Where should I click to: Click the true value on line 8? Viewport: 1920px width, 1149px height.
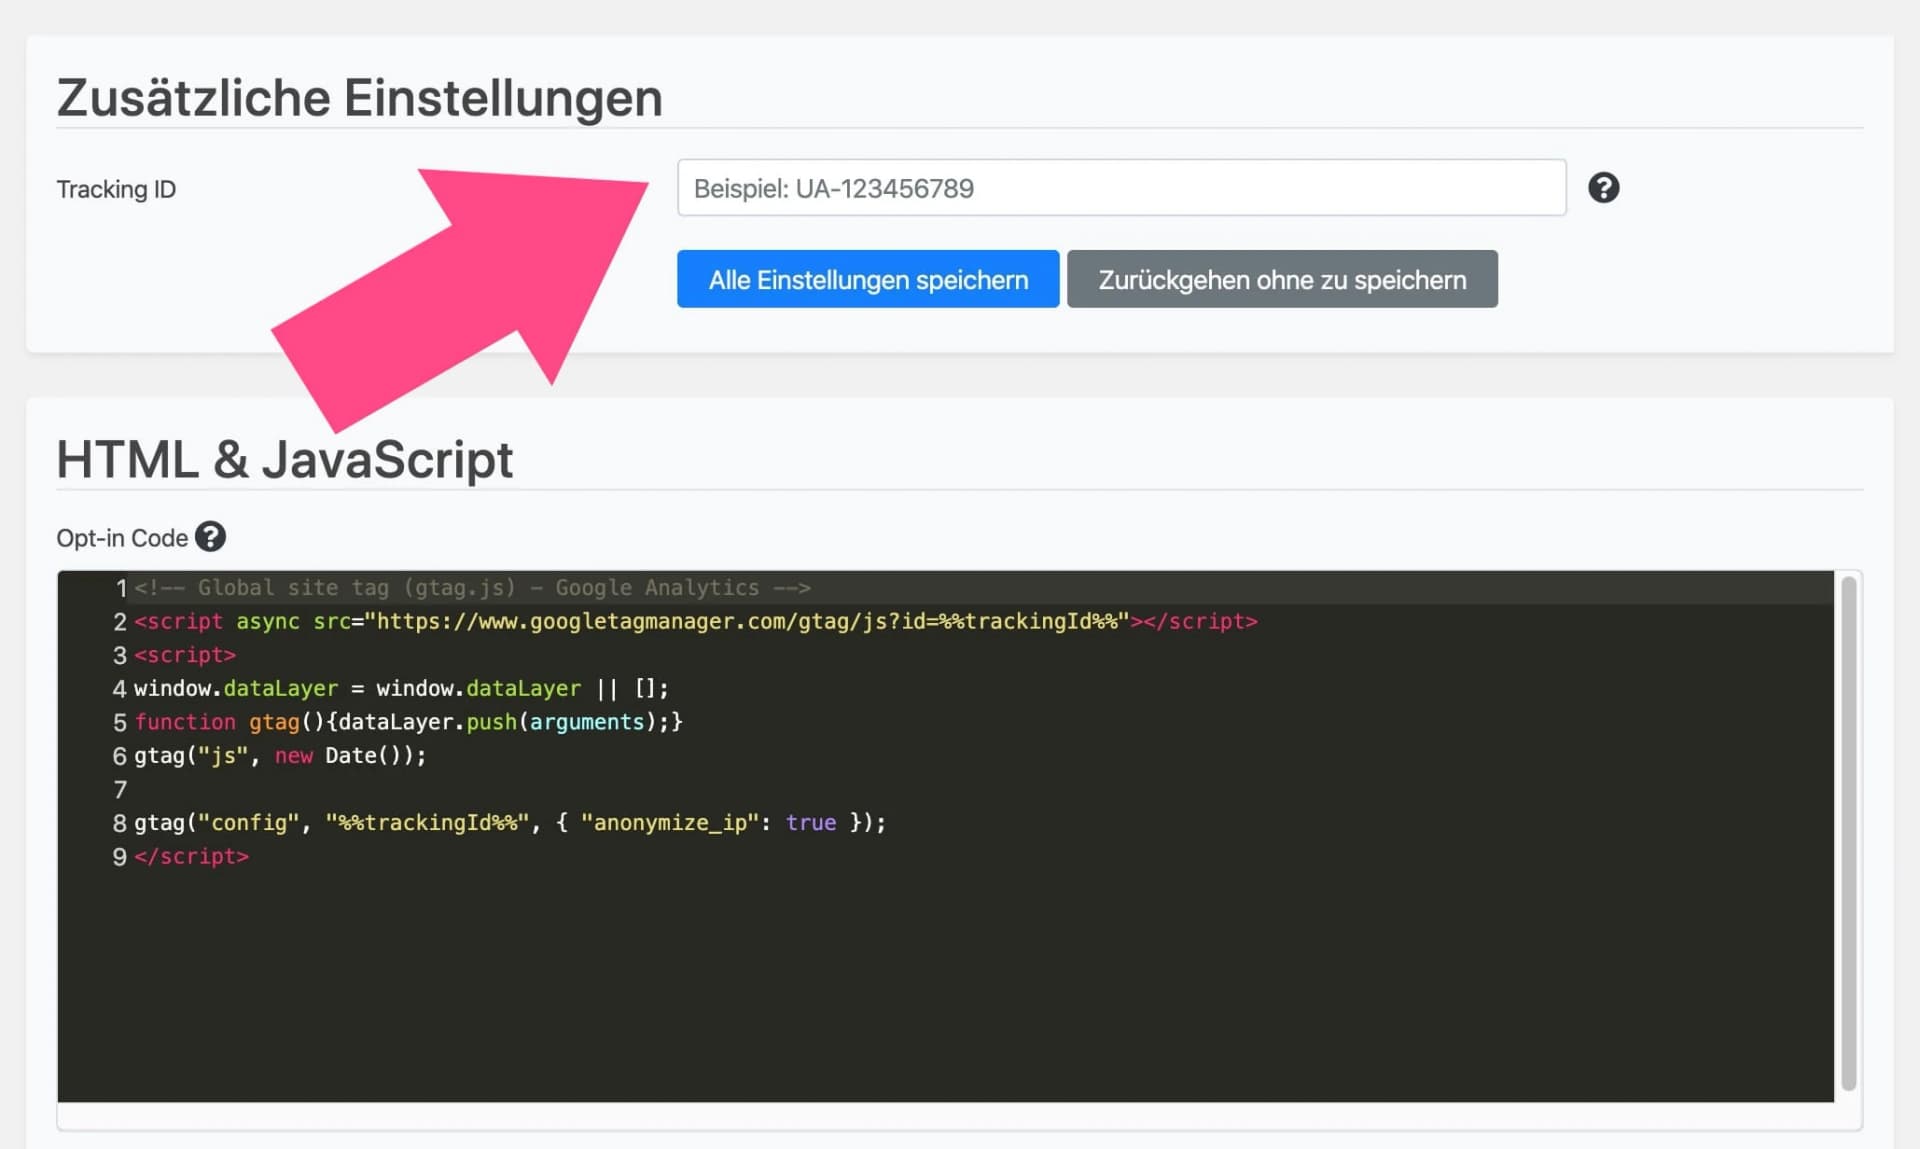[810, 822]
